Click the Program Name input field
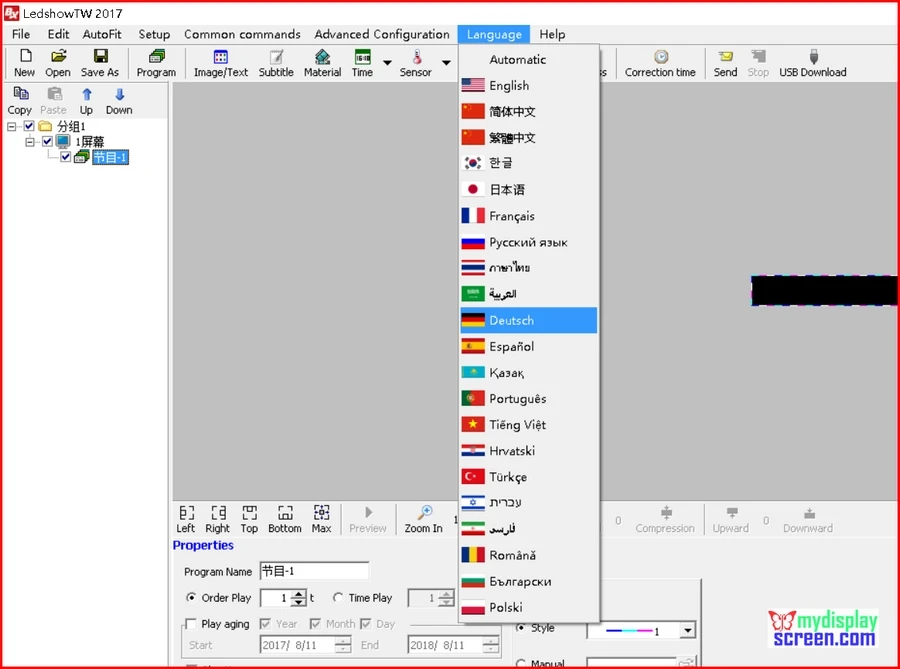This screenshot has width=900, height=669. click(x=314, y=571)
